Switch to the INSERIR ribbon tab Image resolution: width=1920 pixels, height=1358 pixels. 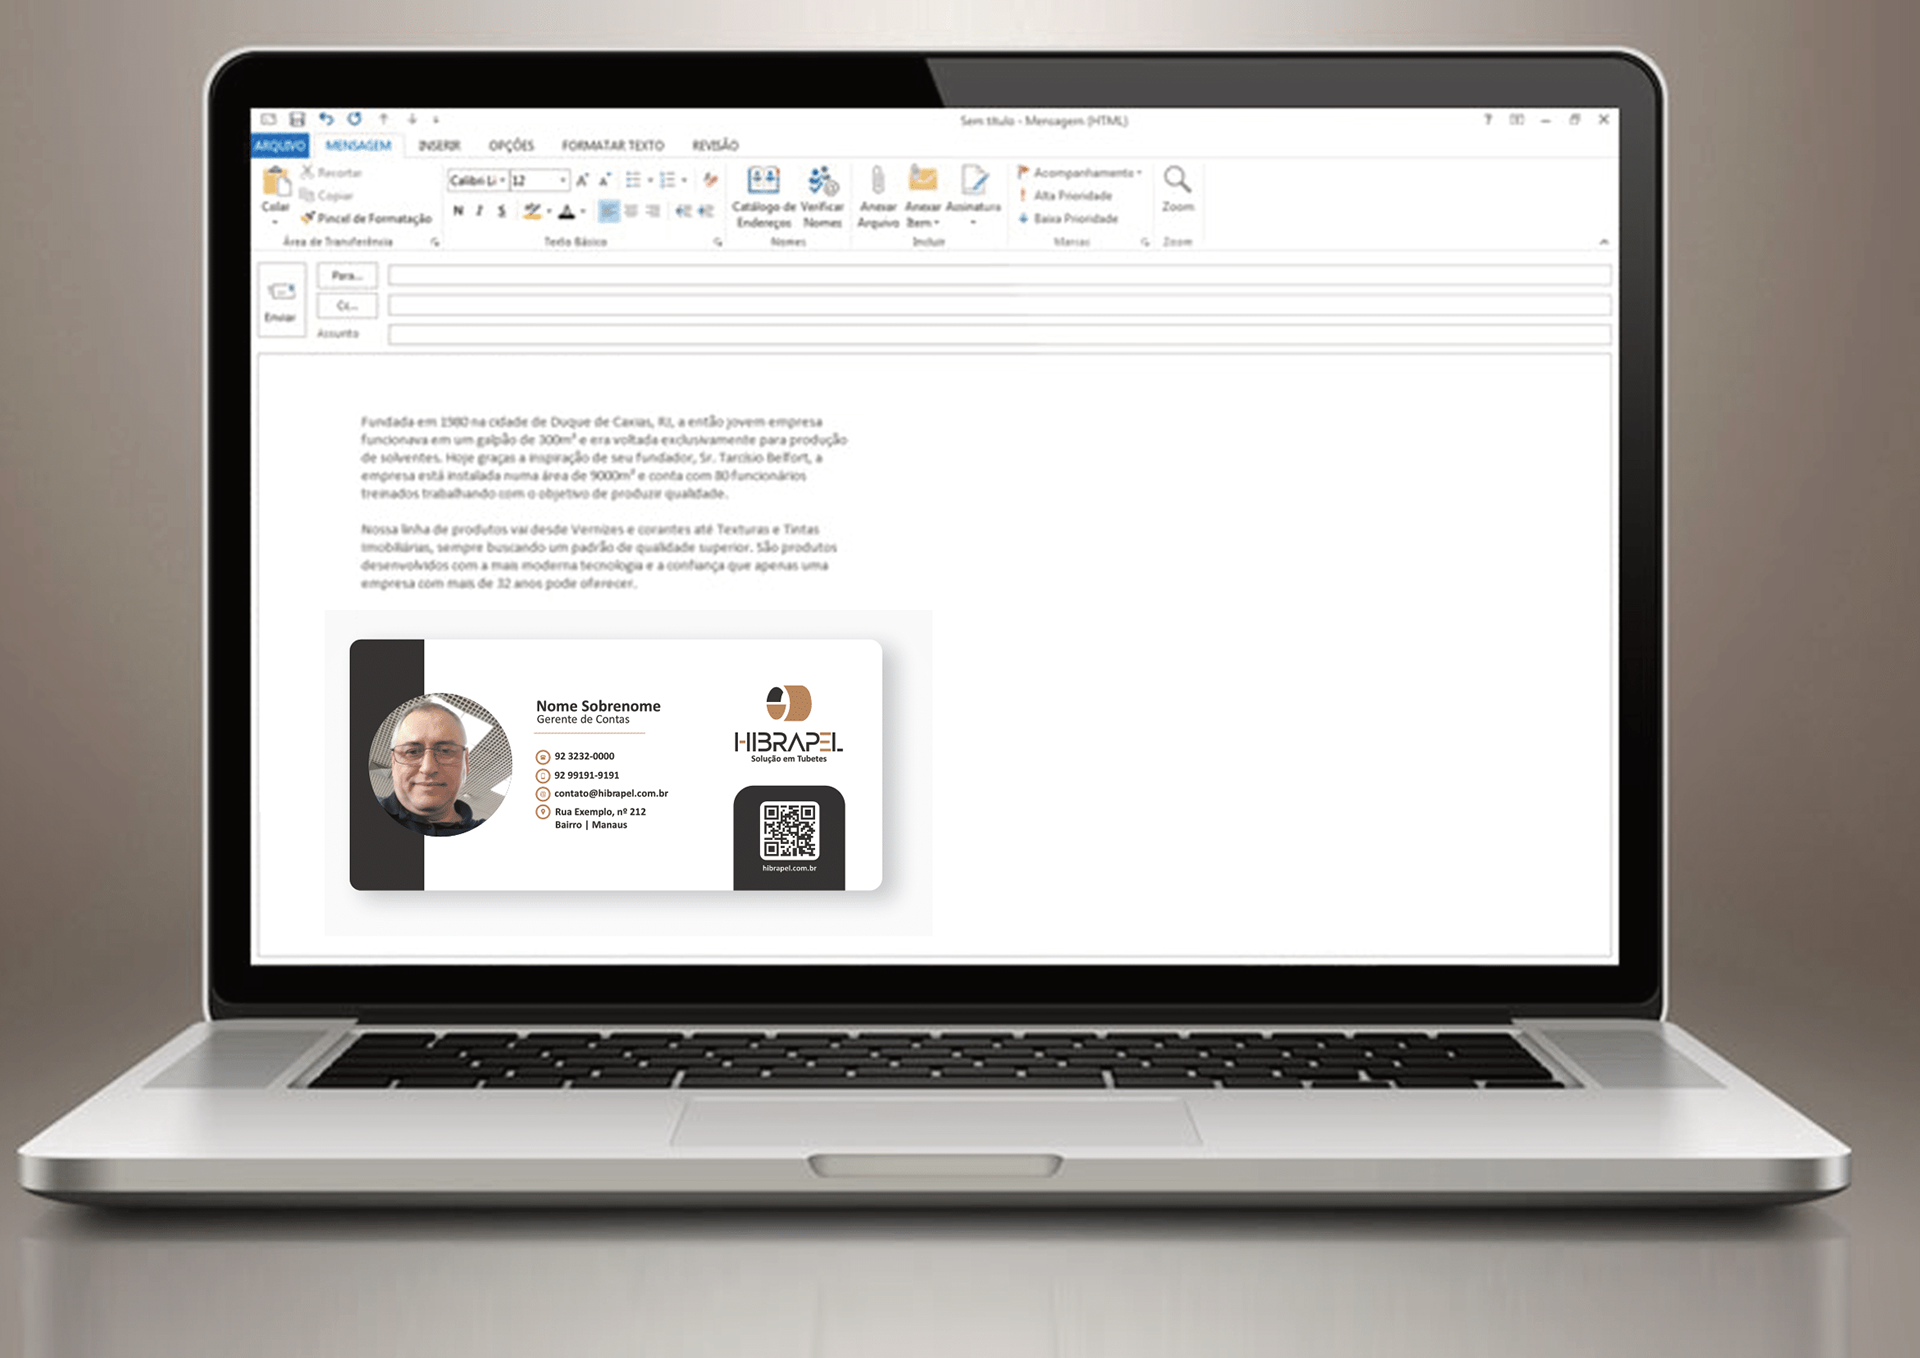click(x=439, y=146)
